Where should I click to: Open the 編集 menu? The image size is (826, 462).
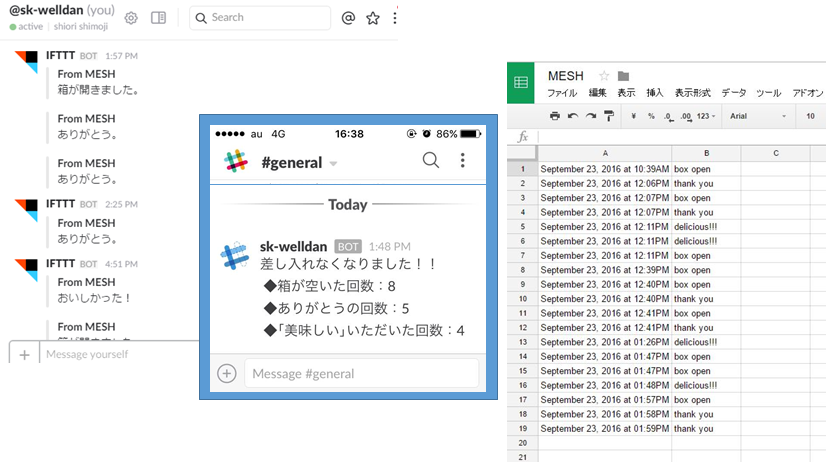pos(597,93)
